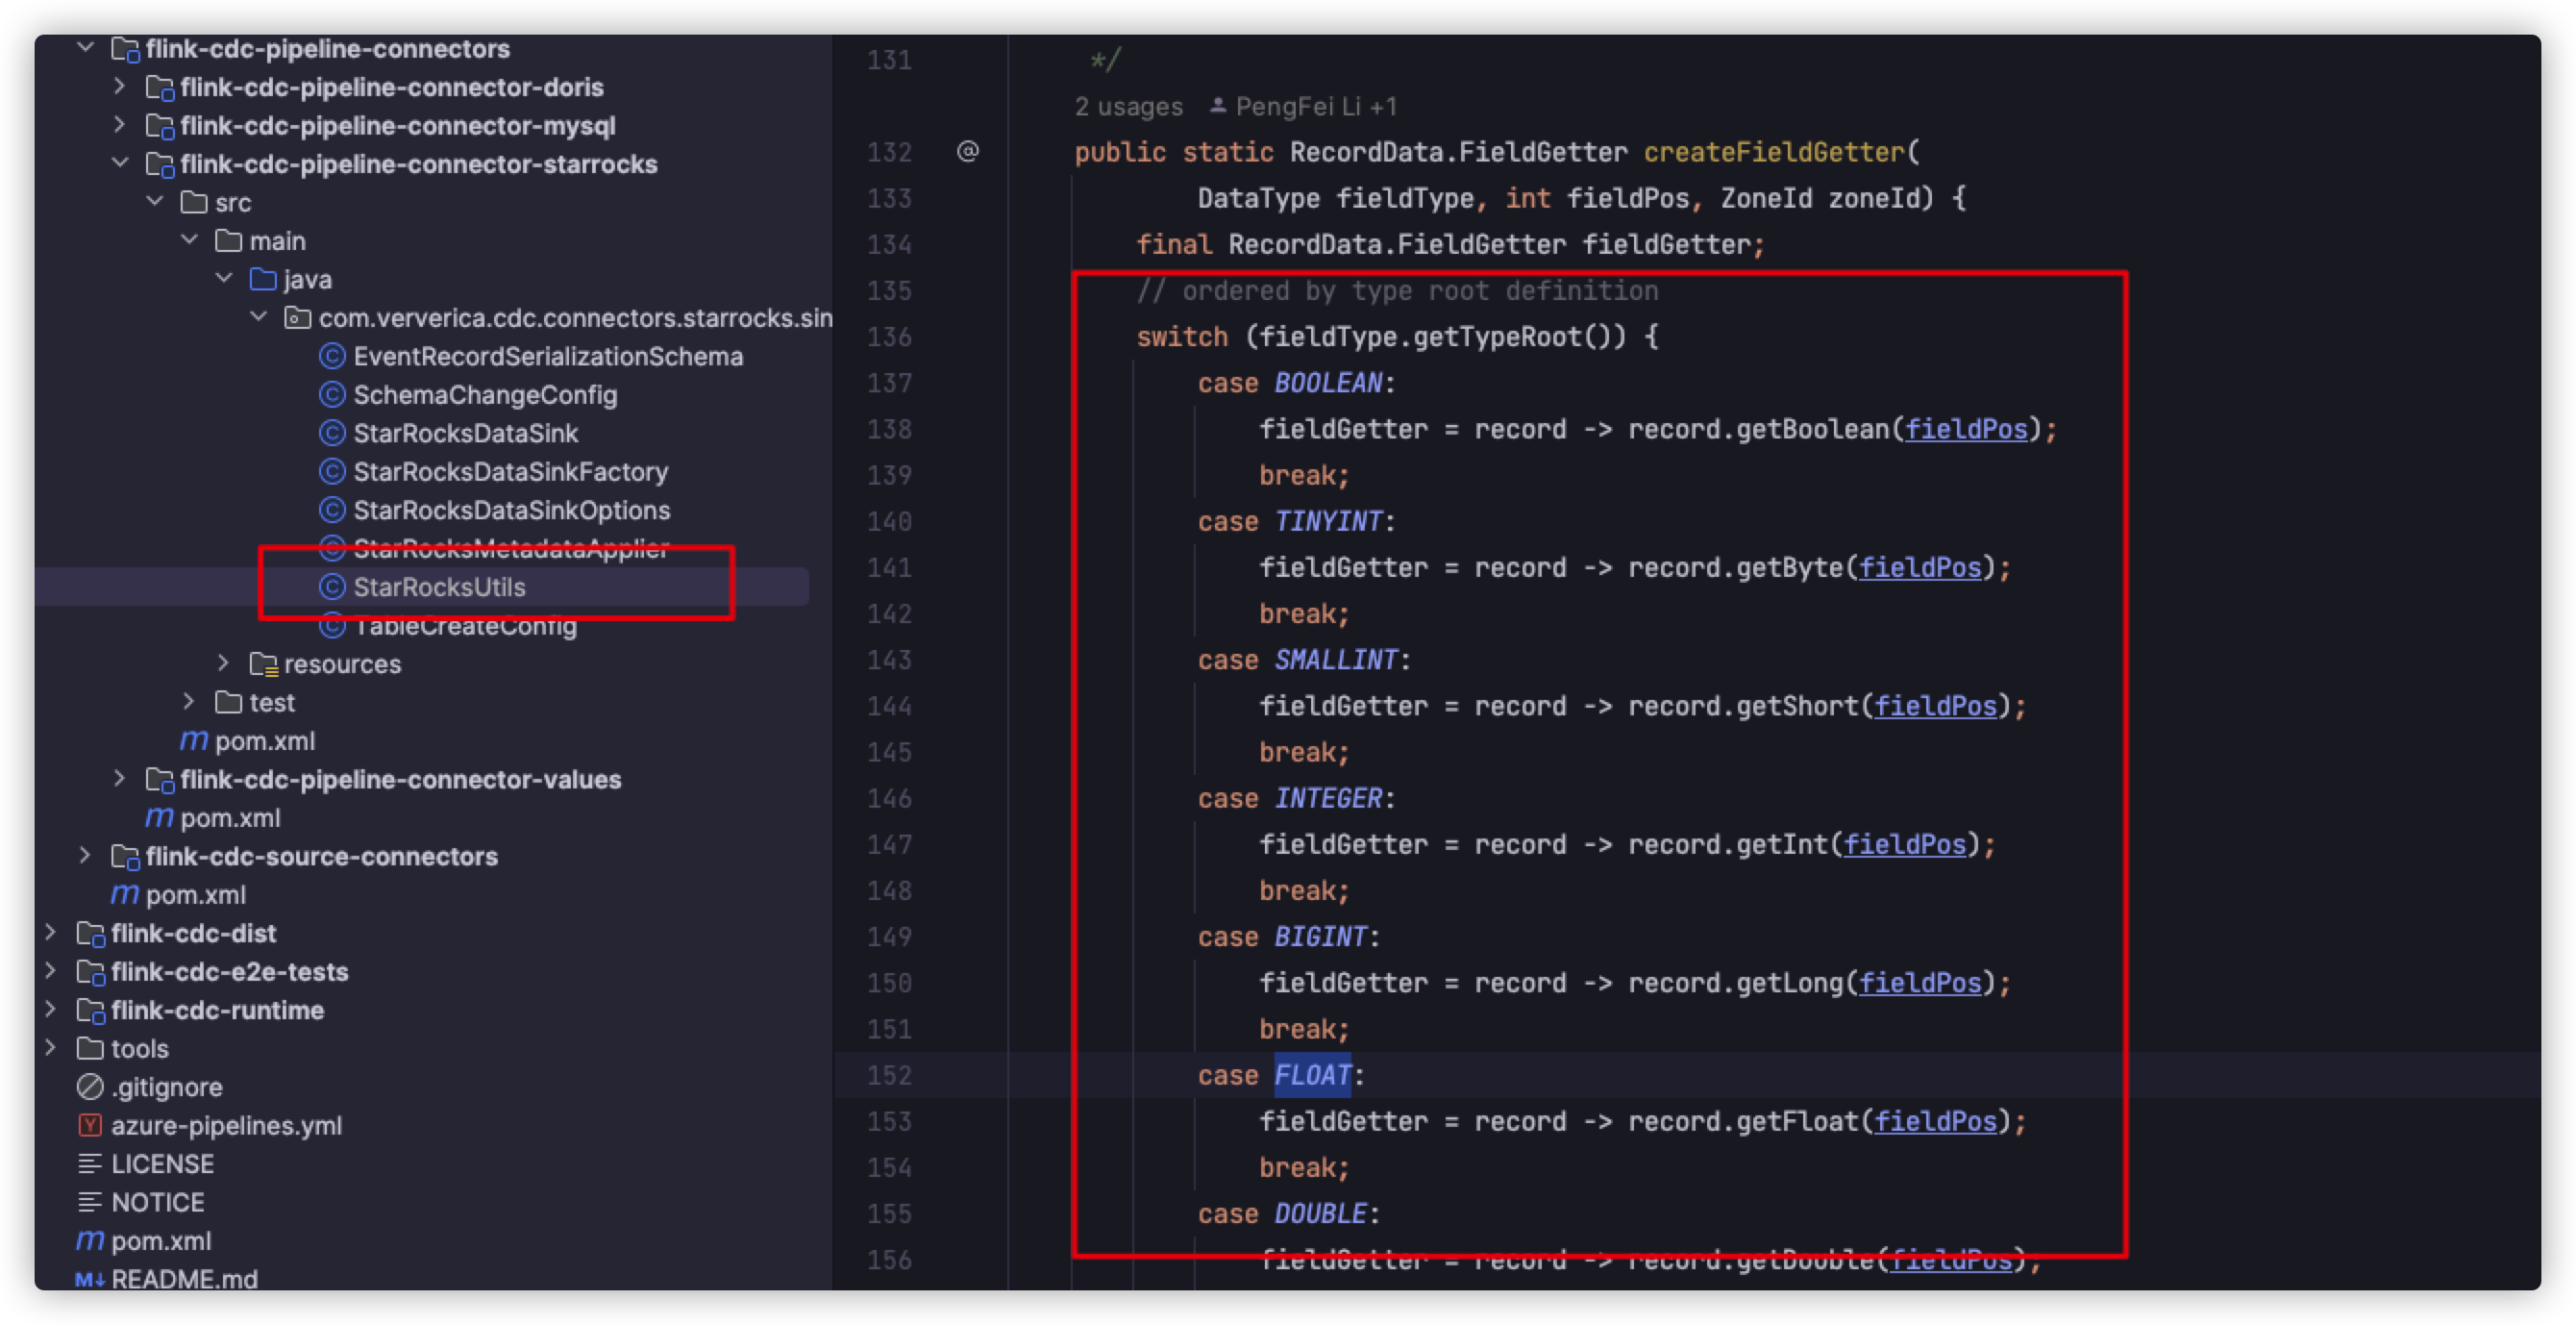
Task: Click the NOTICE text file icon
Action: tap(90, 1202)
